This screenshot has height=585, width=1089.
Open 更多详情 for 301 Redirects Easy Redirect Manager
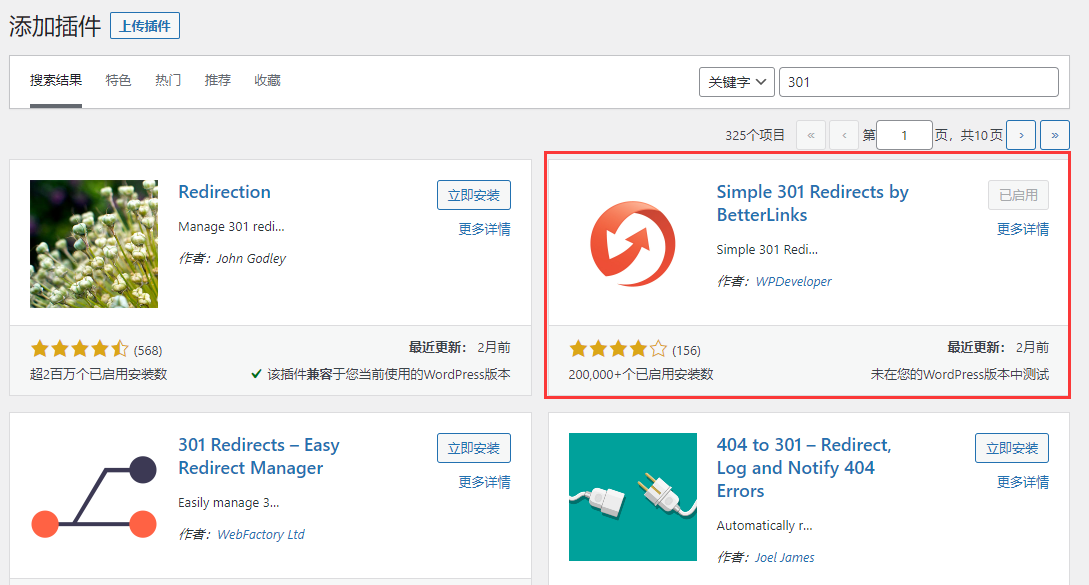(x=484, y=482)
